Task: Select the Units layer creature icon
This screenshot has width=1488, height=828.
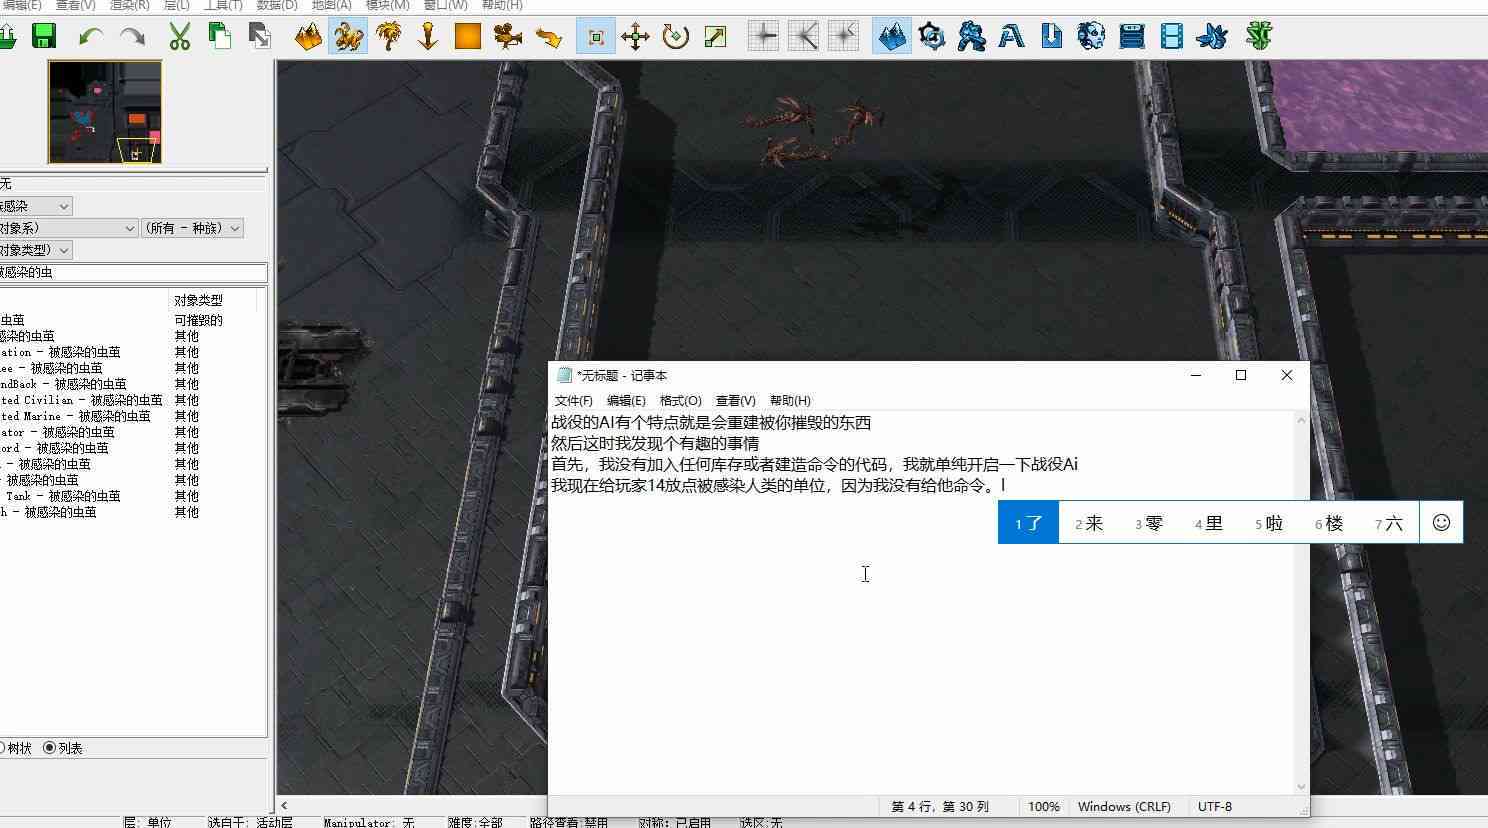Action: click(x=348, y=37)
